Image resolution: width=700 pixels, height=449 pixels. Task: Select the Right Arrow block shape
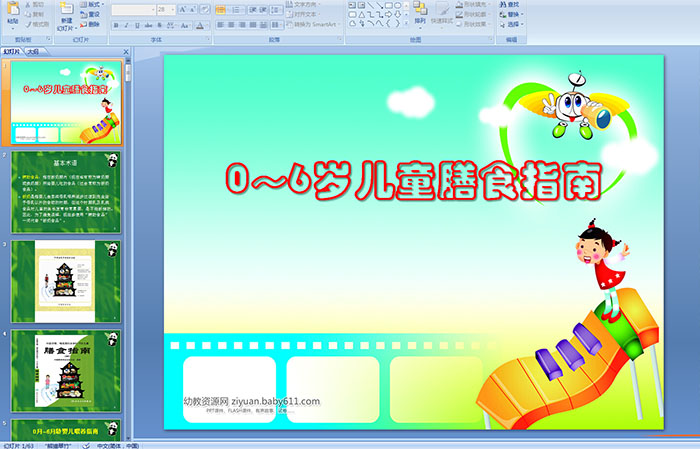tap(388, 15)
